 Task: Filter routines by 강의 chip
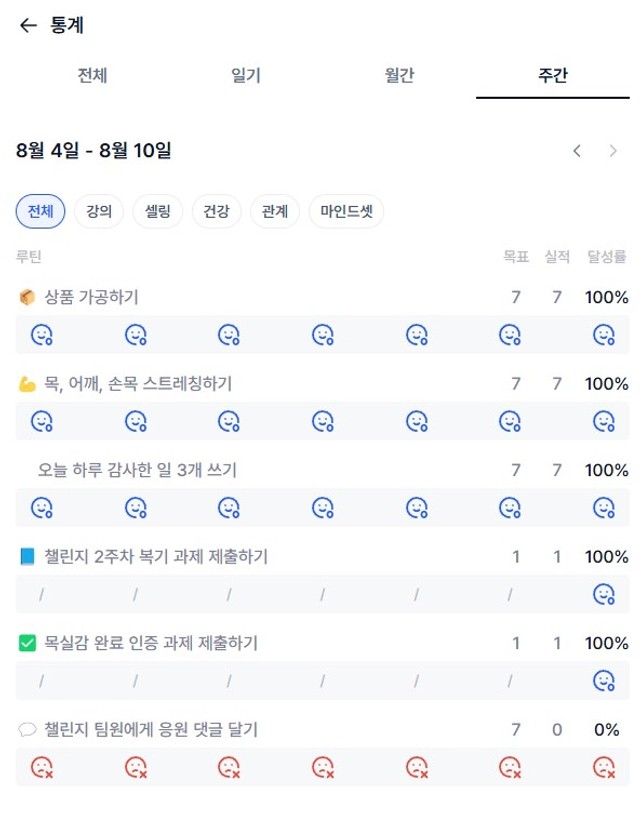click(x=99, y=211)
